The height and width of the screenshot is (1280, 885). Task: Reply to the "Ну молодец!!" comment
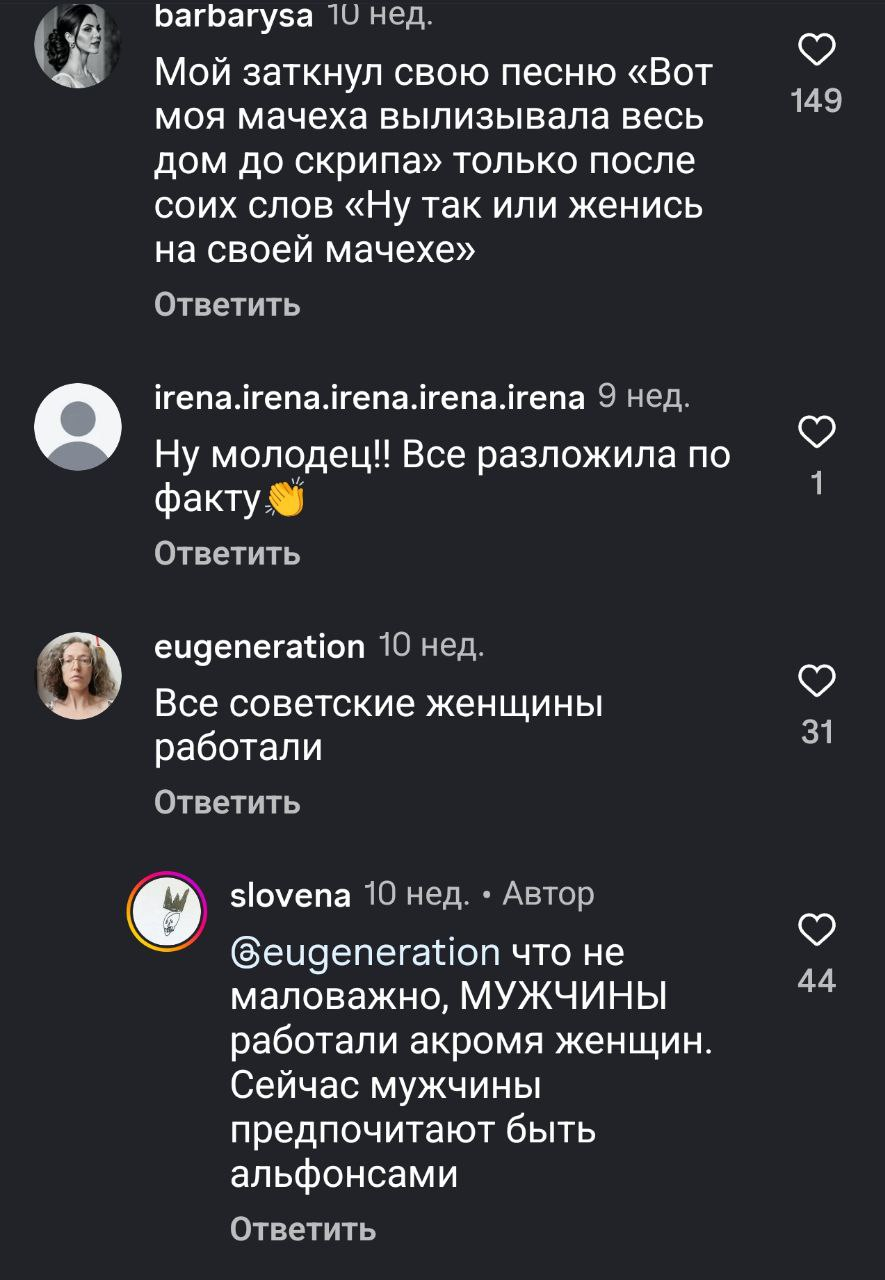pyautogui.click(x=227, y=553)
